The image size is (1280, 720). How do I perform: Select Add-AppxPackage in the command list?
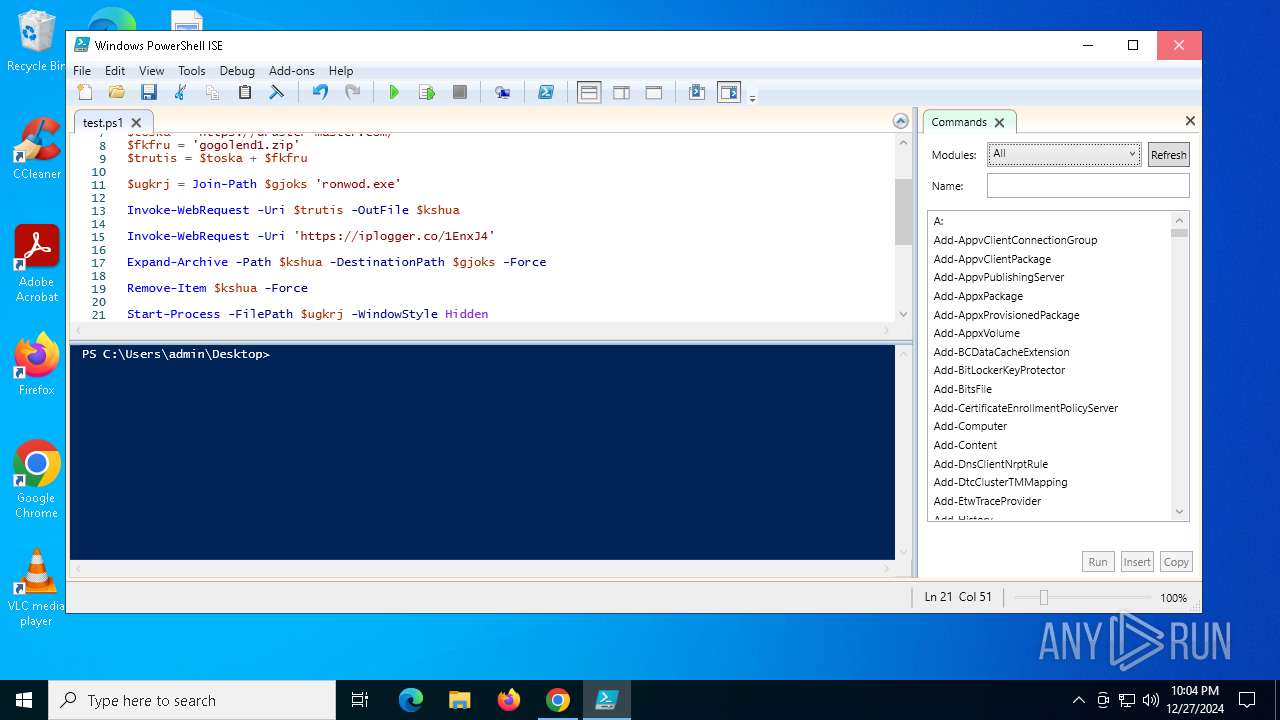pos(978,296)
